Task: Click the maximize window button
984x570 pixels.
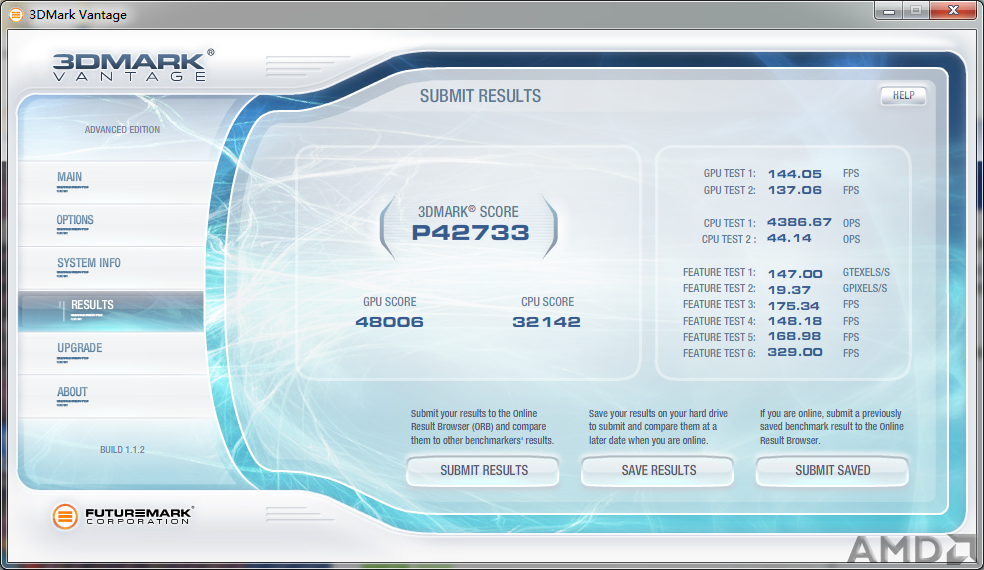Action: [916, 11]
